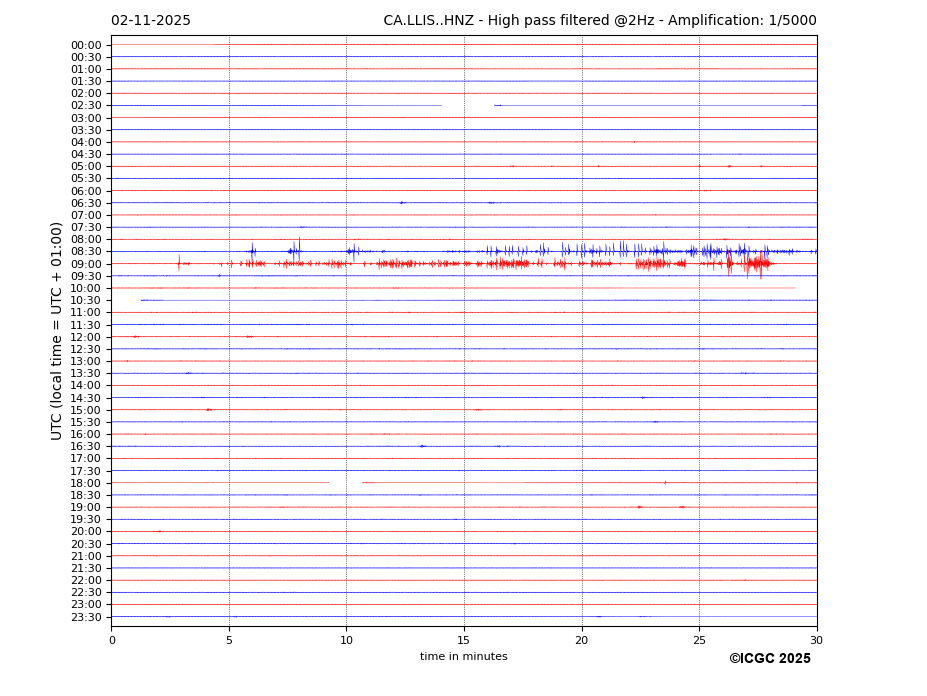Select the 08:30 row time label
Image resolution: width=927 pixels, height=696 pixels.
coord(85,252)
